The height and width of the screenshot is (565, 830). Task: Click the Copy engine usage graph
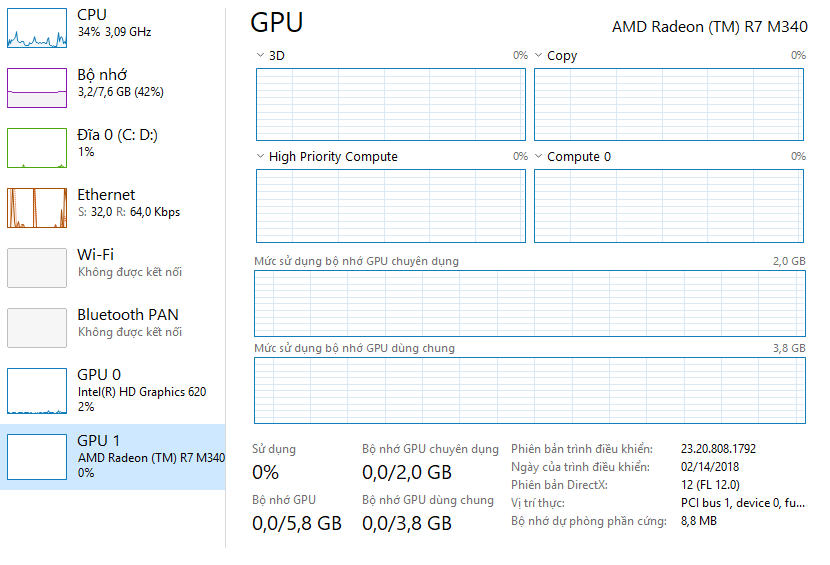669,104
